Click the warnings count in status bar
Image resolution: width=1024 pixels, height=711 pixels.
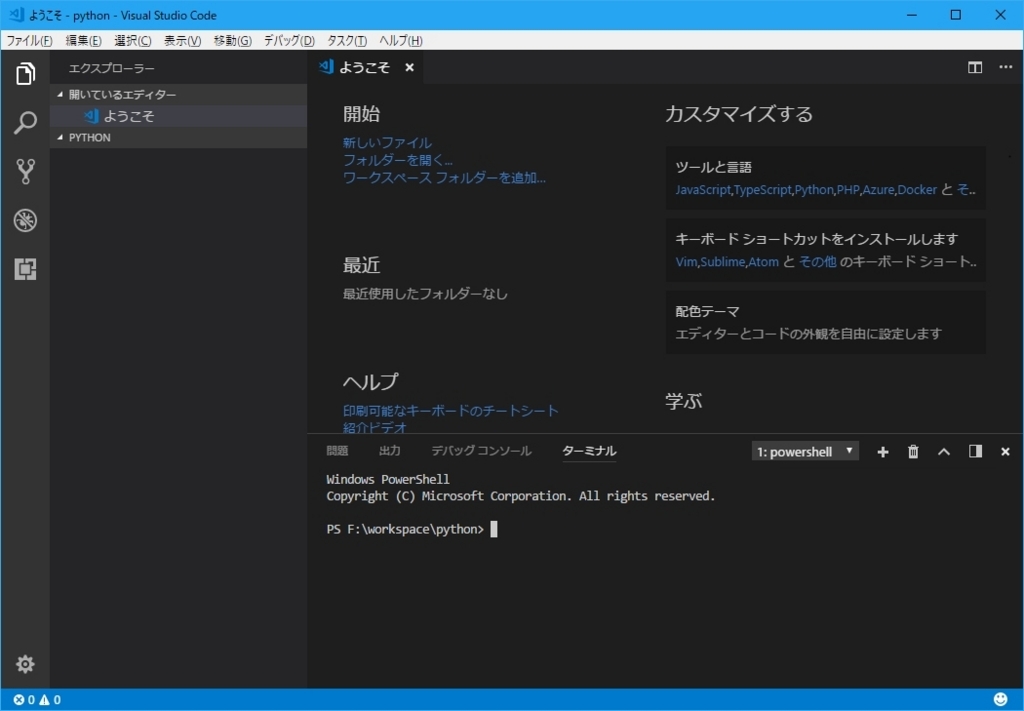50,700
